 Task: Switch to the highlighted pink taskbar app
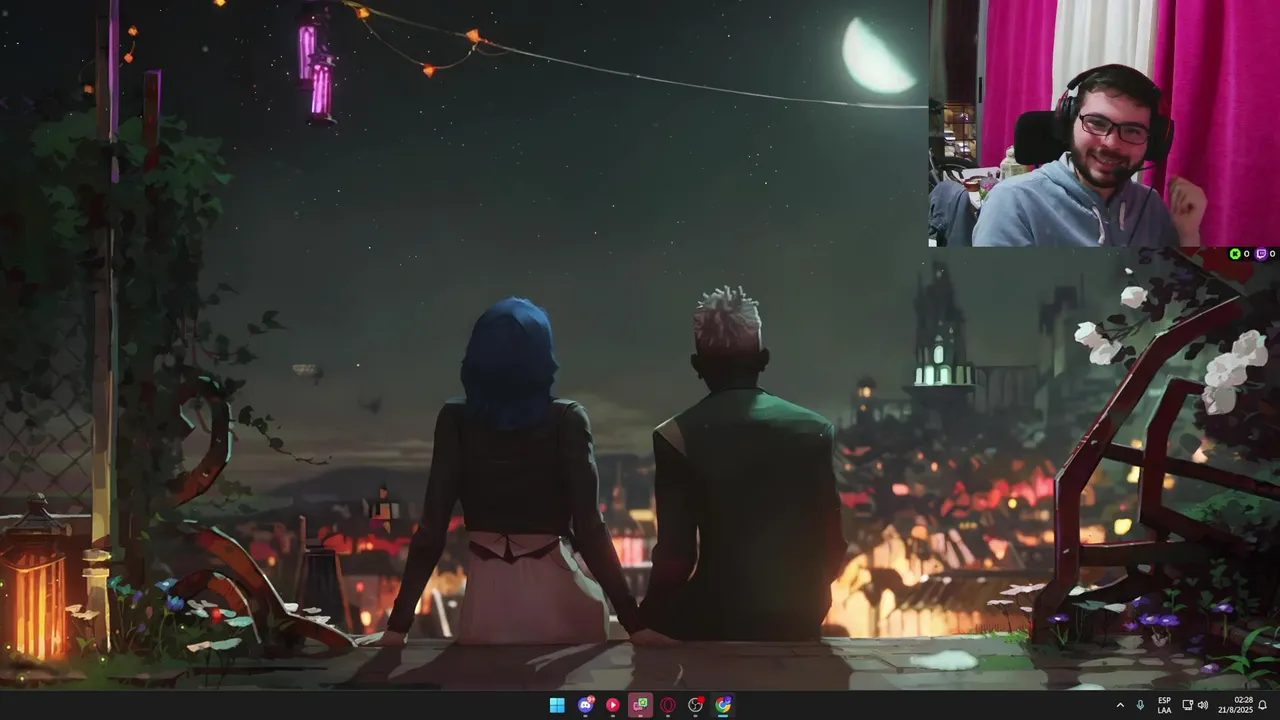640,705
